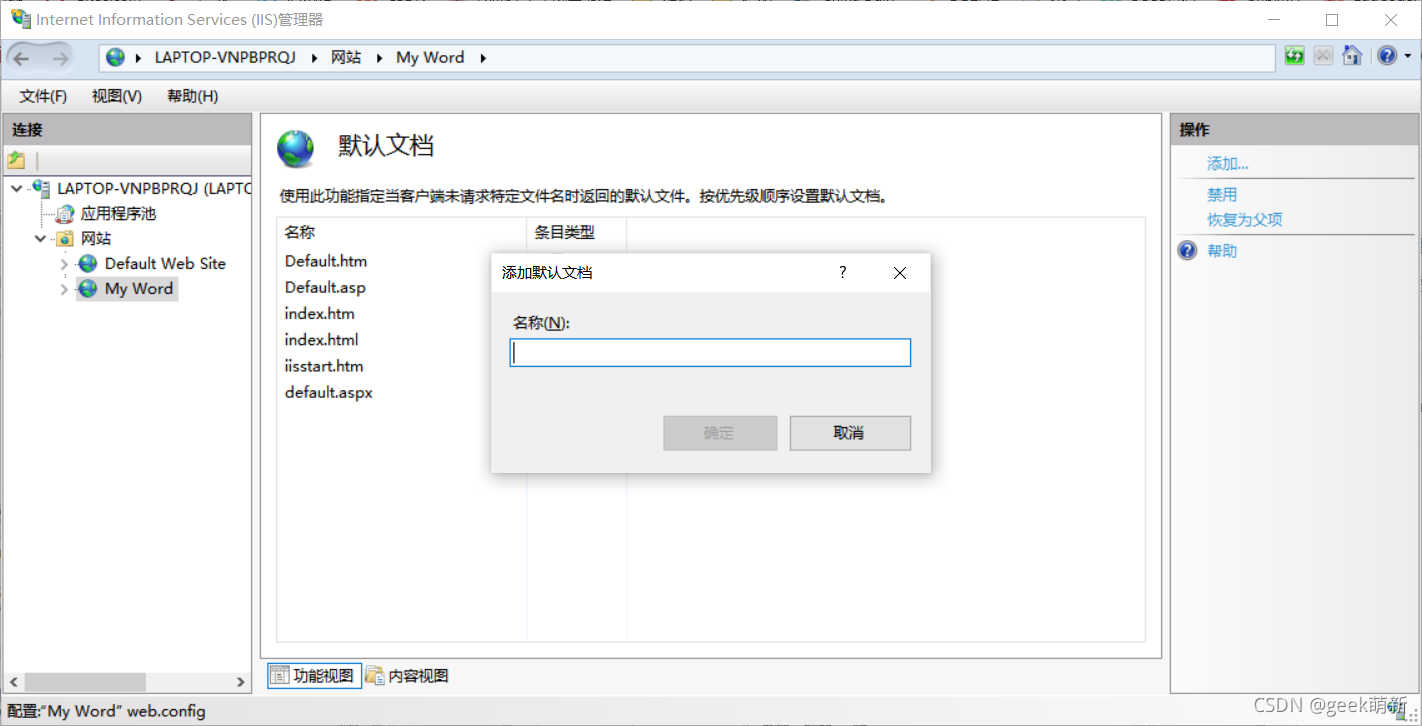
Task: Collapse the LAPTOP-VNPBPRQJ server node
Action: [x=16, y=187]
